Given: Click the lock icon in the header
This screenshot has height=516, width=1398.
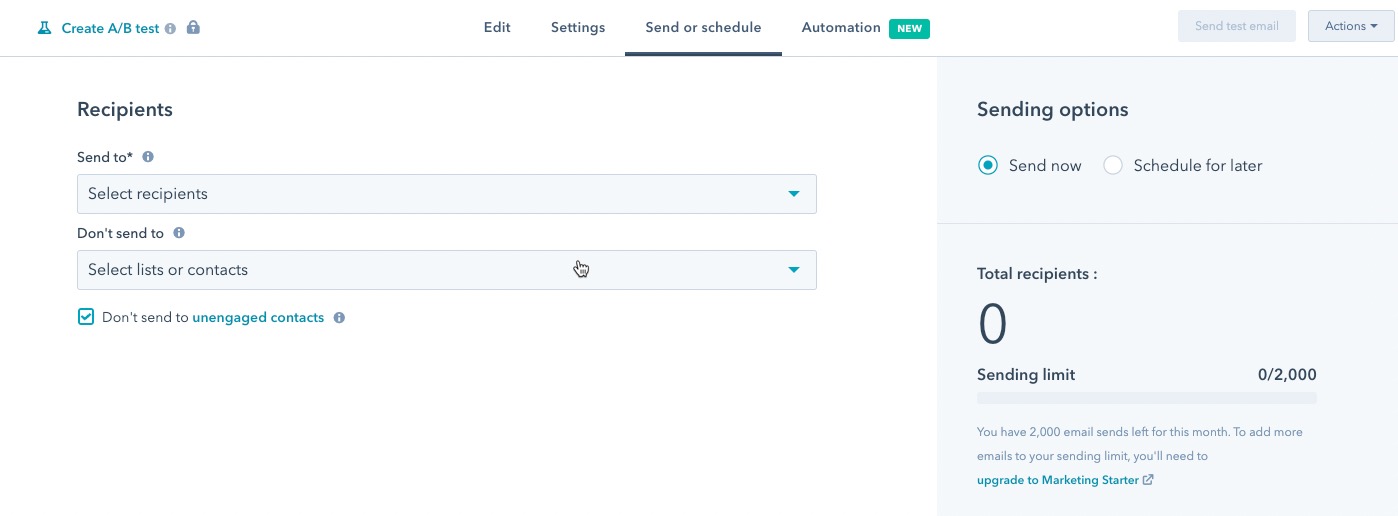Looking at the screenshot, I should [x=193, y=28].
